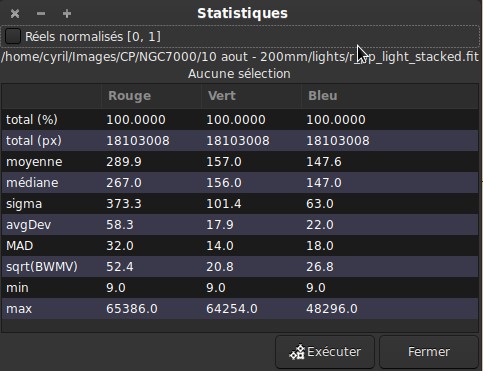This screenshot has height=371, width=483.
Task: Click the Exécuter button label
Action: 334,352
